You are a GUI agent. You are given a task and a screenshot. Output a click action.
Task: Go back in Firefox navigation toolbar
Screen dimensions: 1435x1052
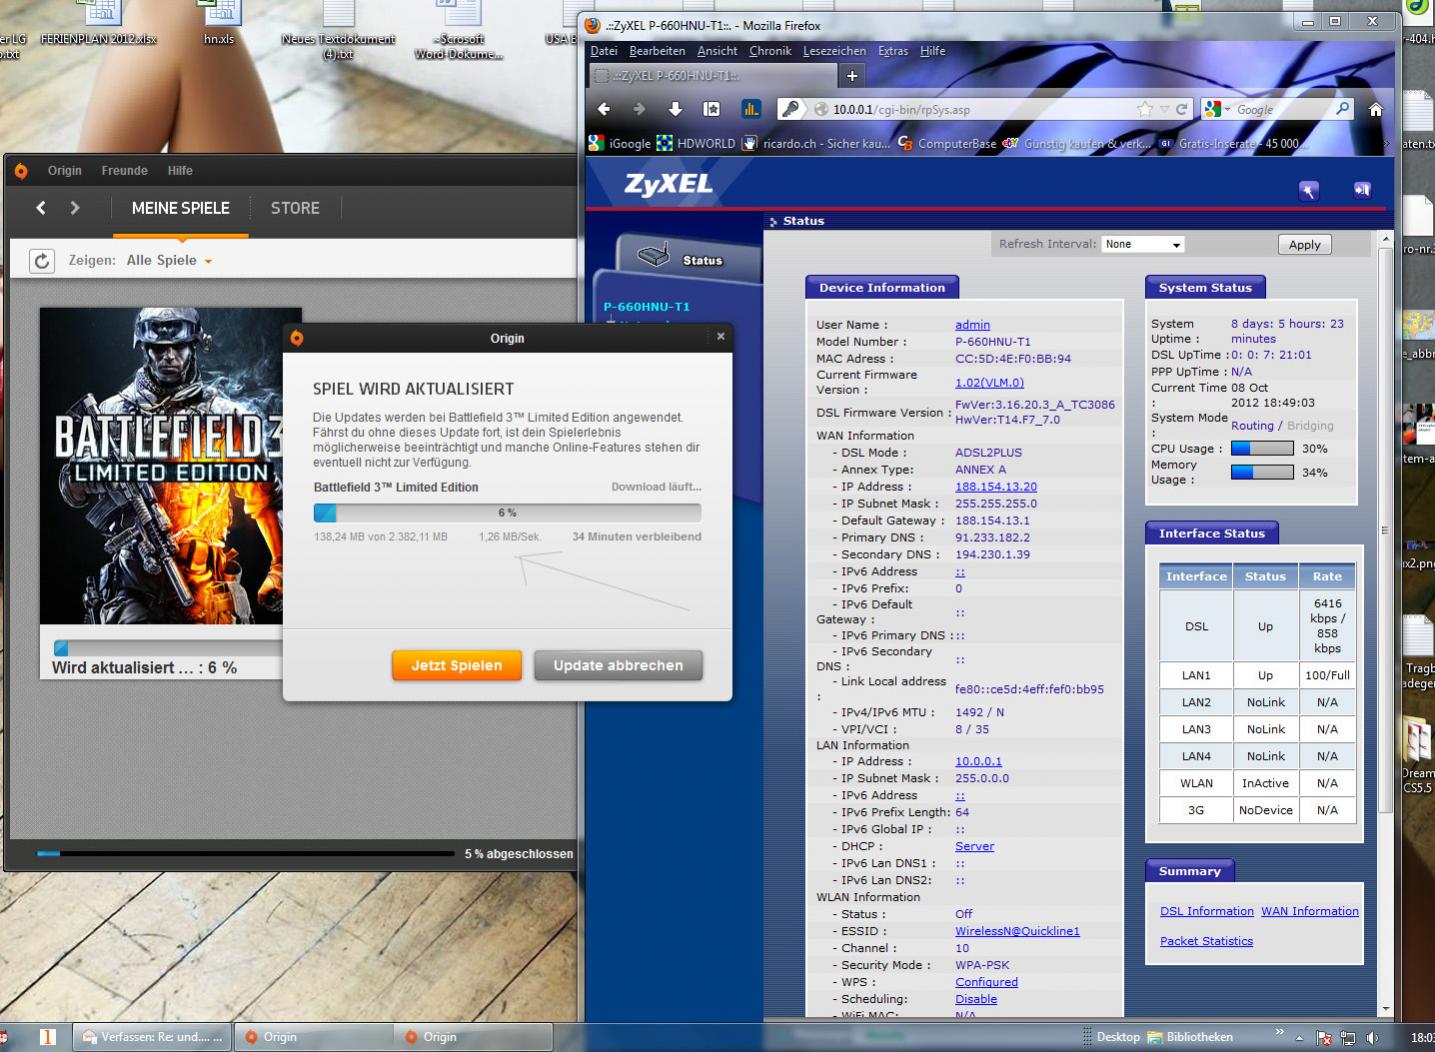(604, 109)
